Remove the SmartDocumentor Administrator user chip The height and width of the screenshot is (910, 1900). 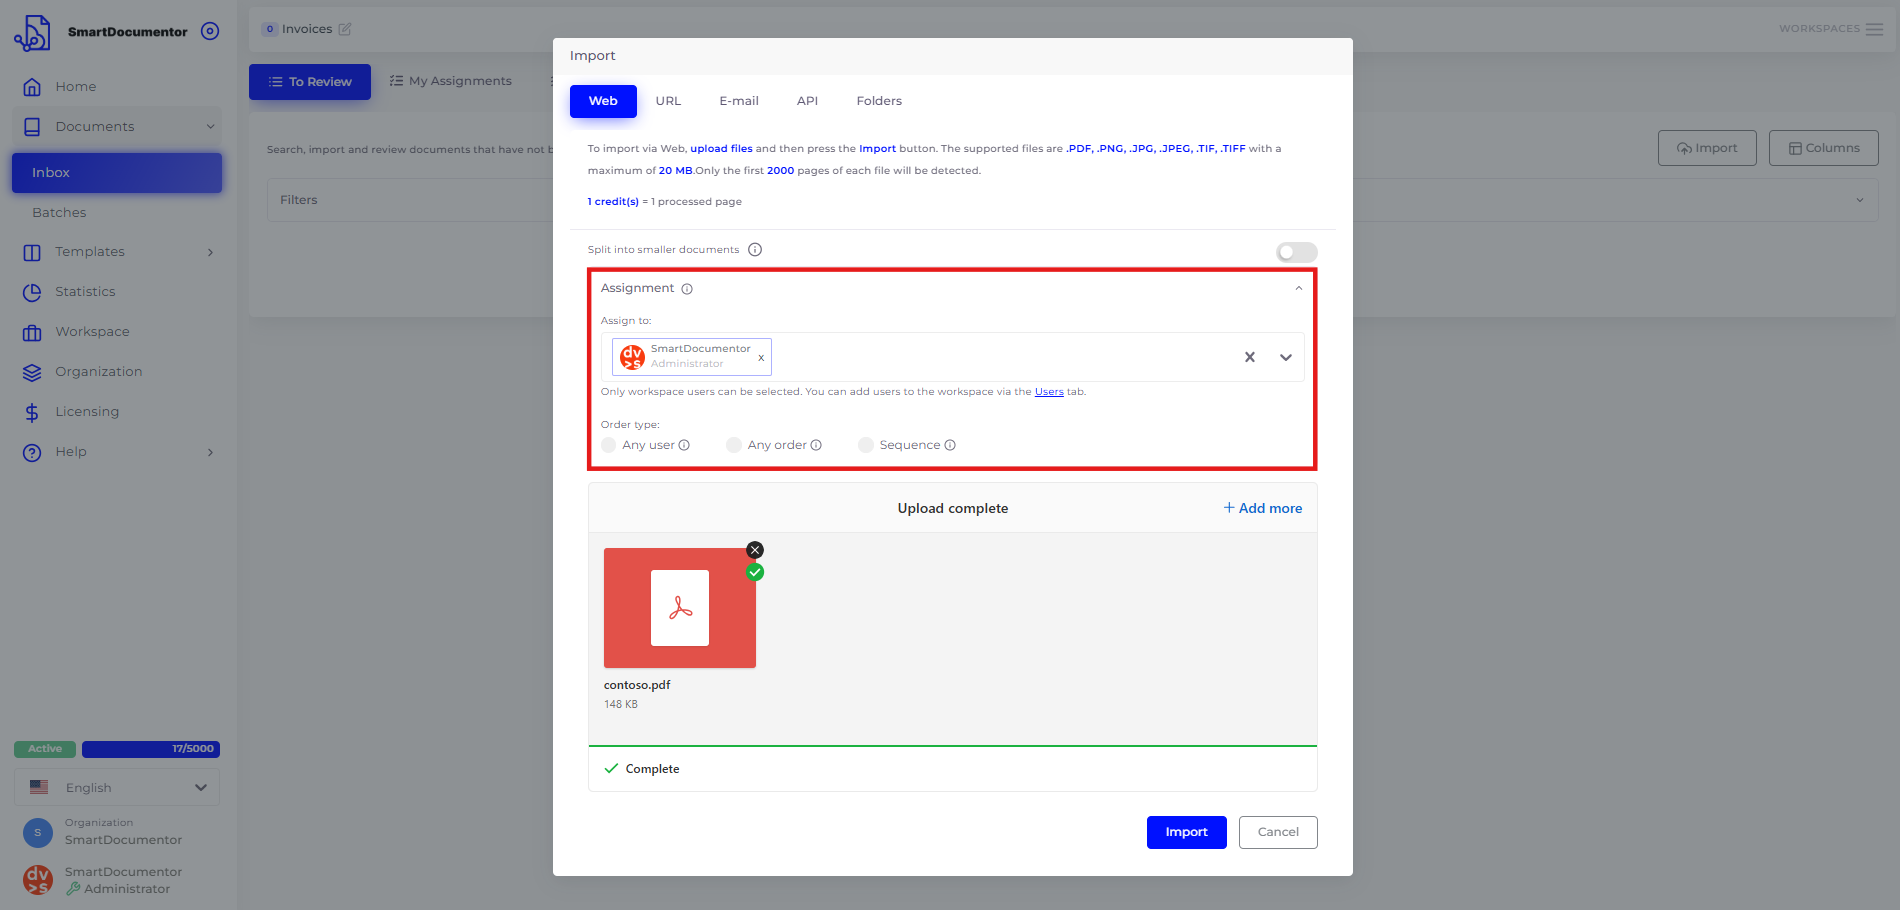761,358
